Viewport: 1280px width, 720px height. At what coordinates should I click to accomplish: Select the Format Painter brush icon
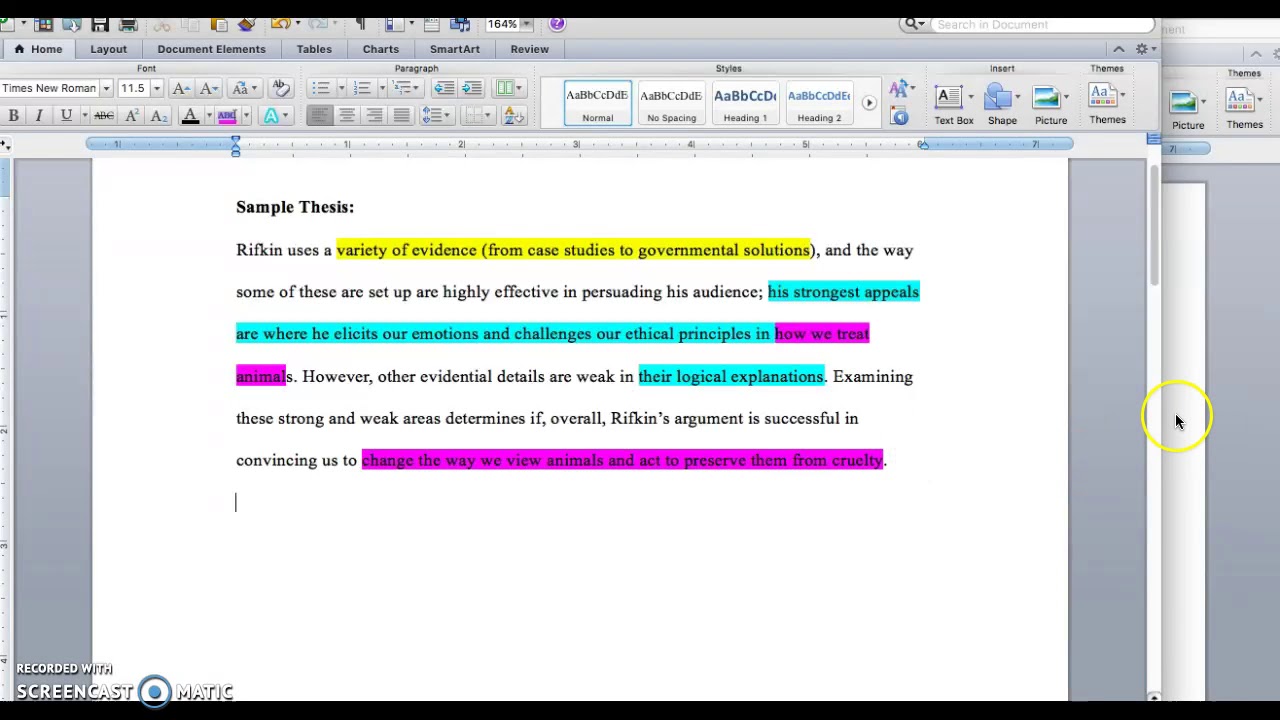point(247,24)
